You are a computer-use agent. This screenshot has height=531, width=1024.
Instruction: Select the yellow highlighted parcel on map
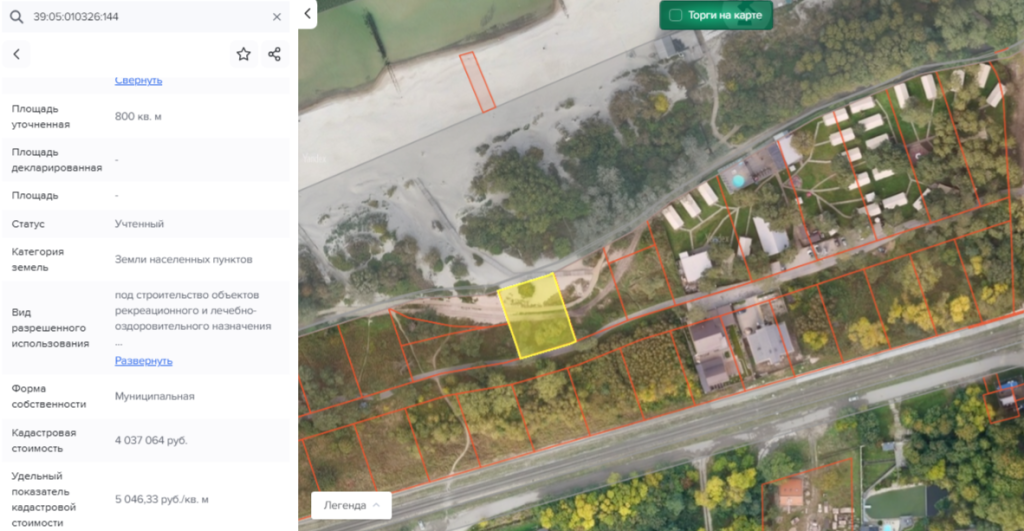coord(537,316)
